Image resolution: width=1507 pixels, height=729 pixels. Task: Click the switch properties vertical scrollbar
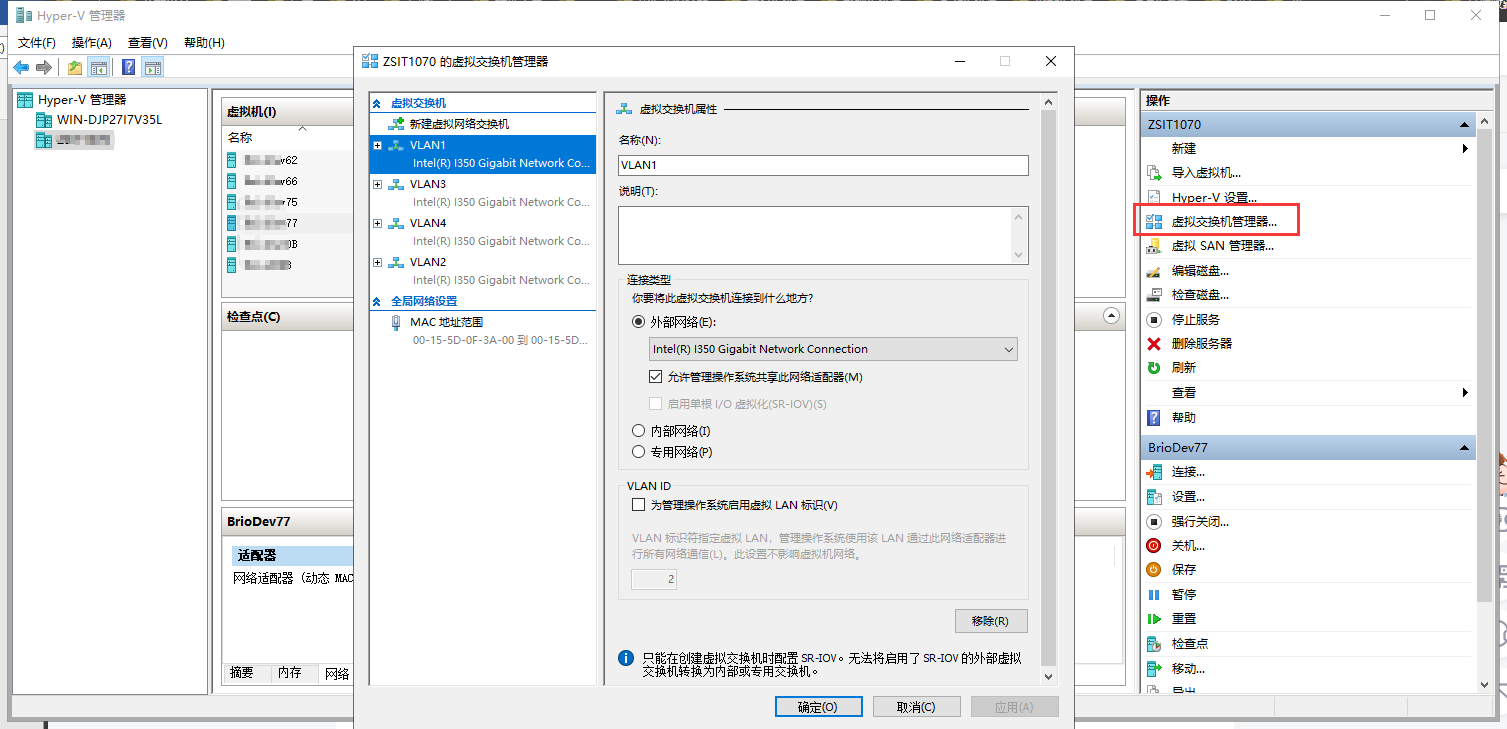(x=1048, y=388)
